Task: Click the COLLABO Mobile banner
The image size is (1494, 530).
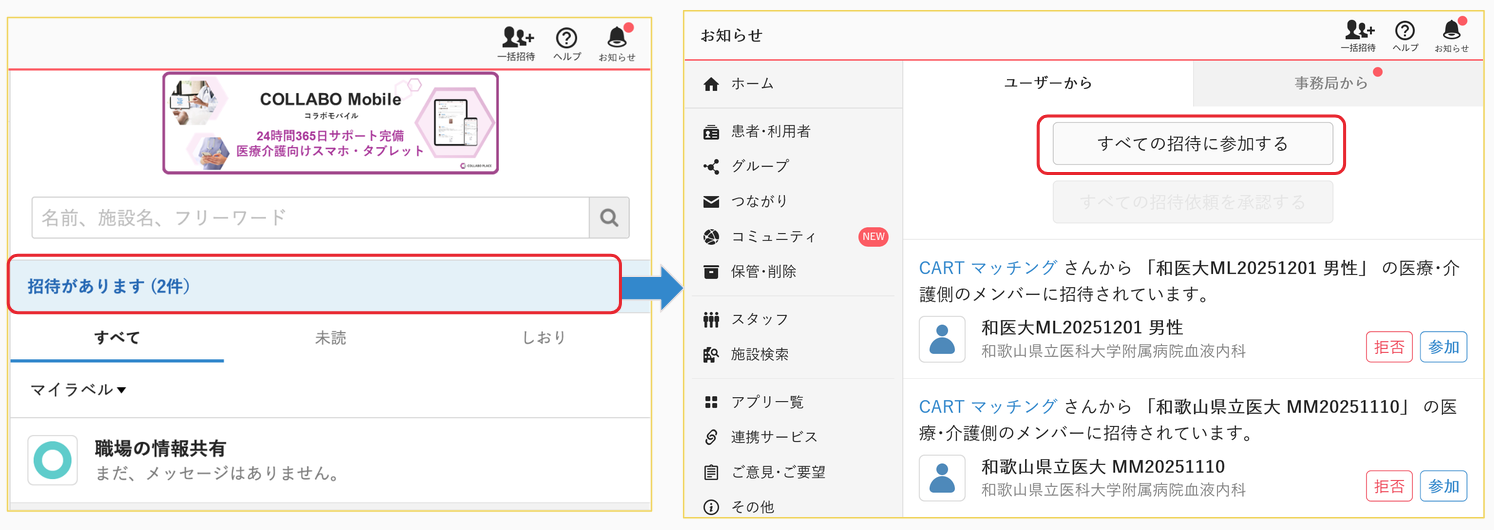Action: click(330, 123)
